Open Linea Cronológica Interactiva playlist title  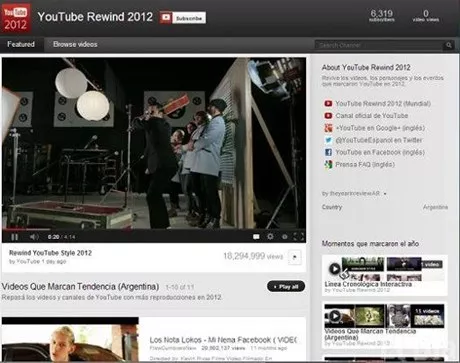point(368,284)
